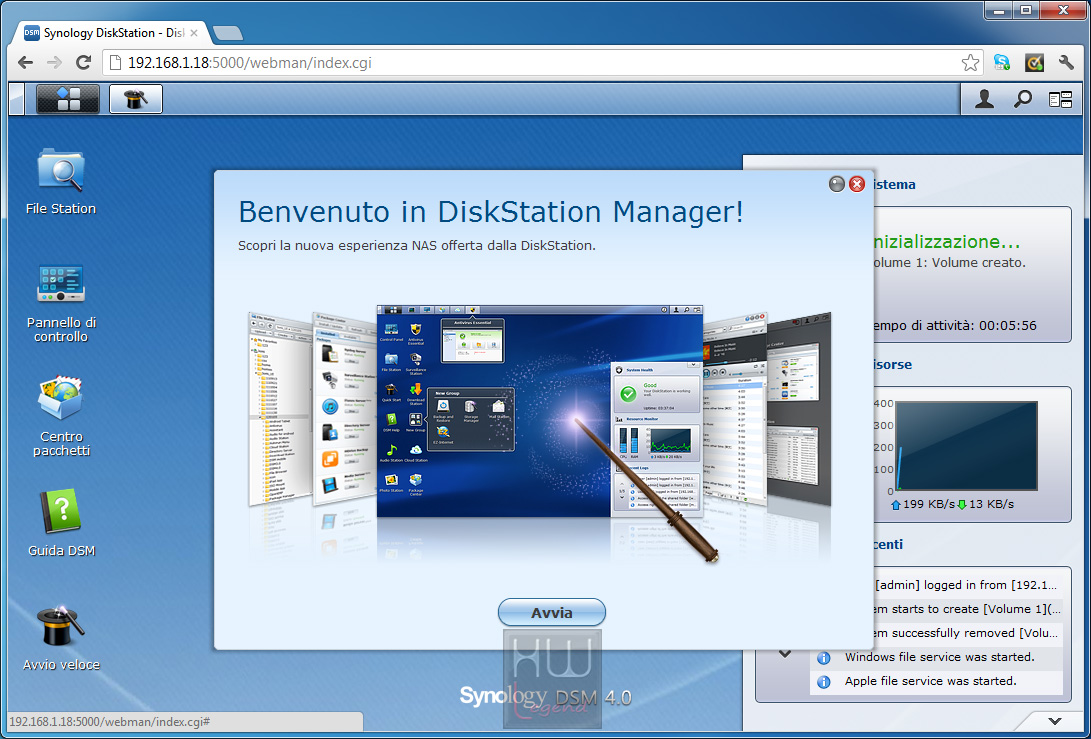1091x739 pixels.
Task: Bookmark this page with the star
Action: (970, 63)
